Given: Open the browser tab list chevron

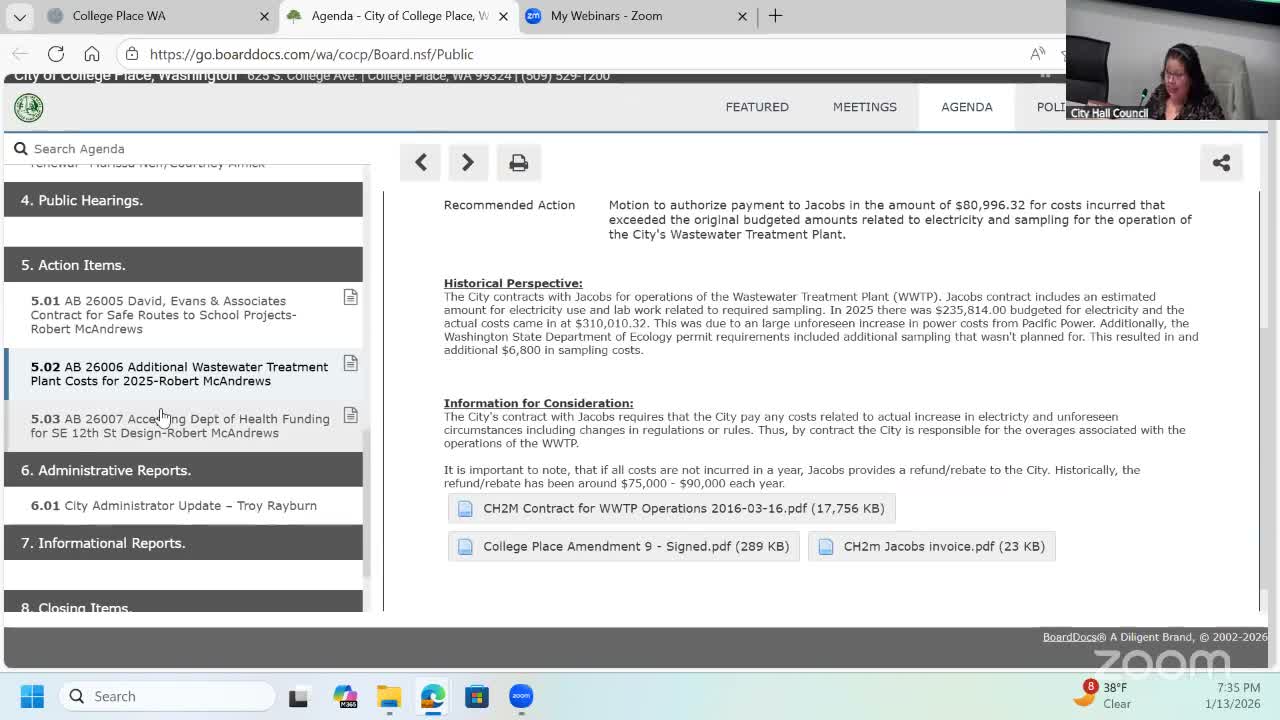Looking at the screenshot, I should pos(20,16).
